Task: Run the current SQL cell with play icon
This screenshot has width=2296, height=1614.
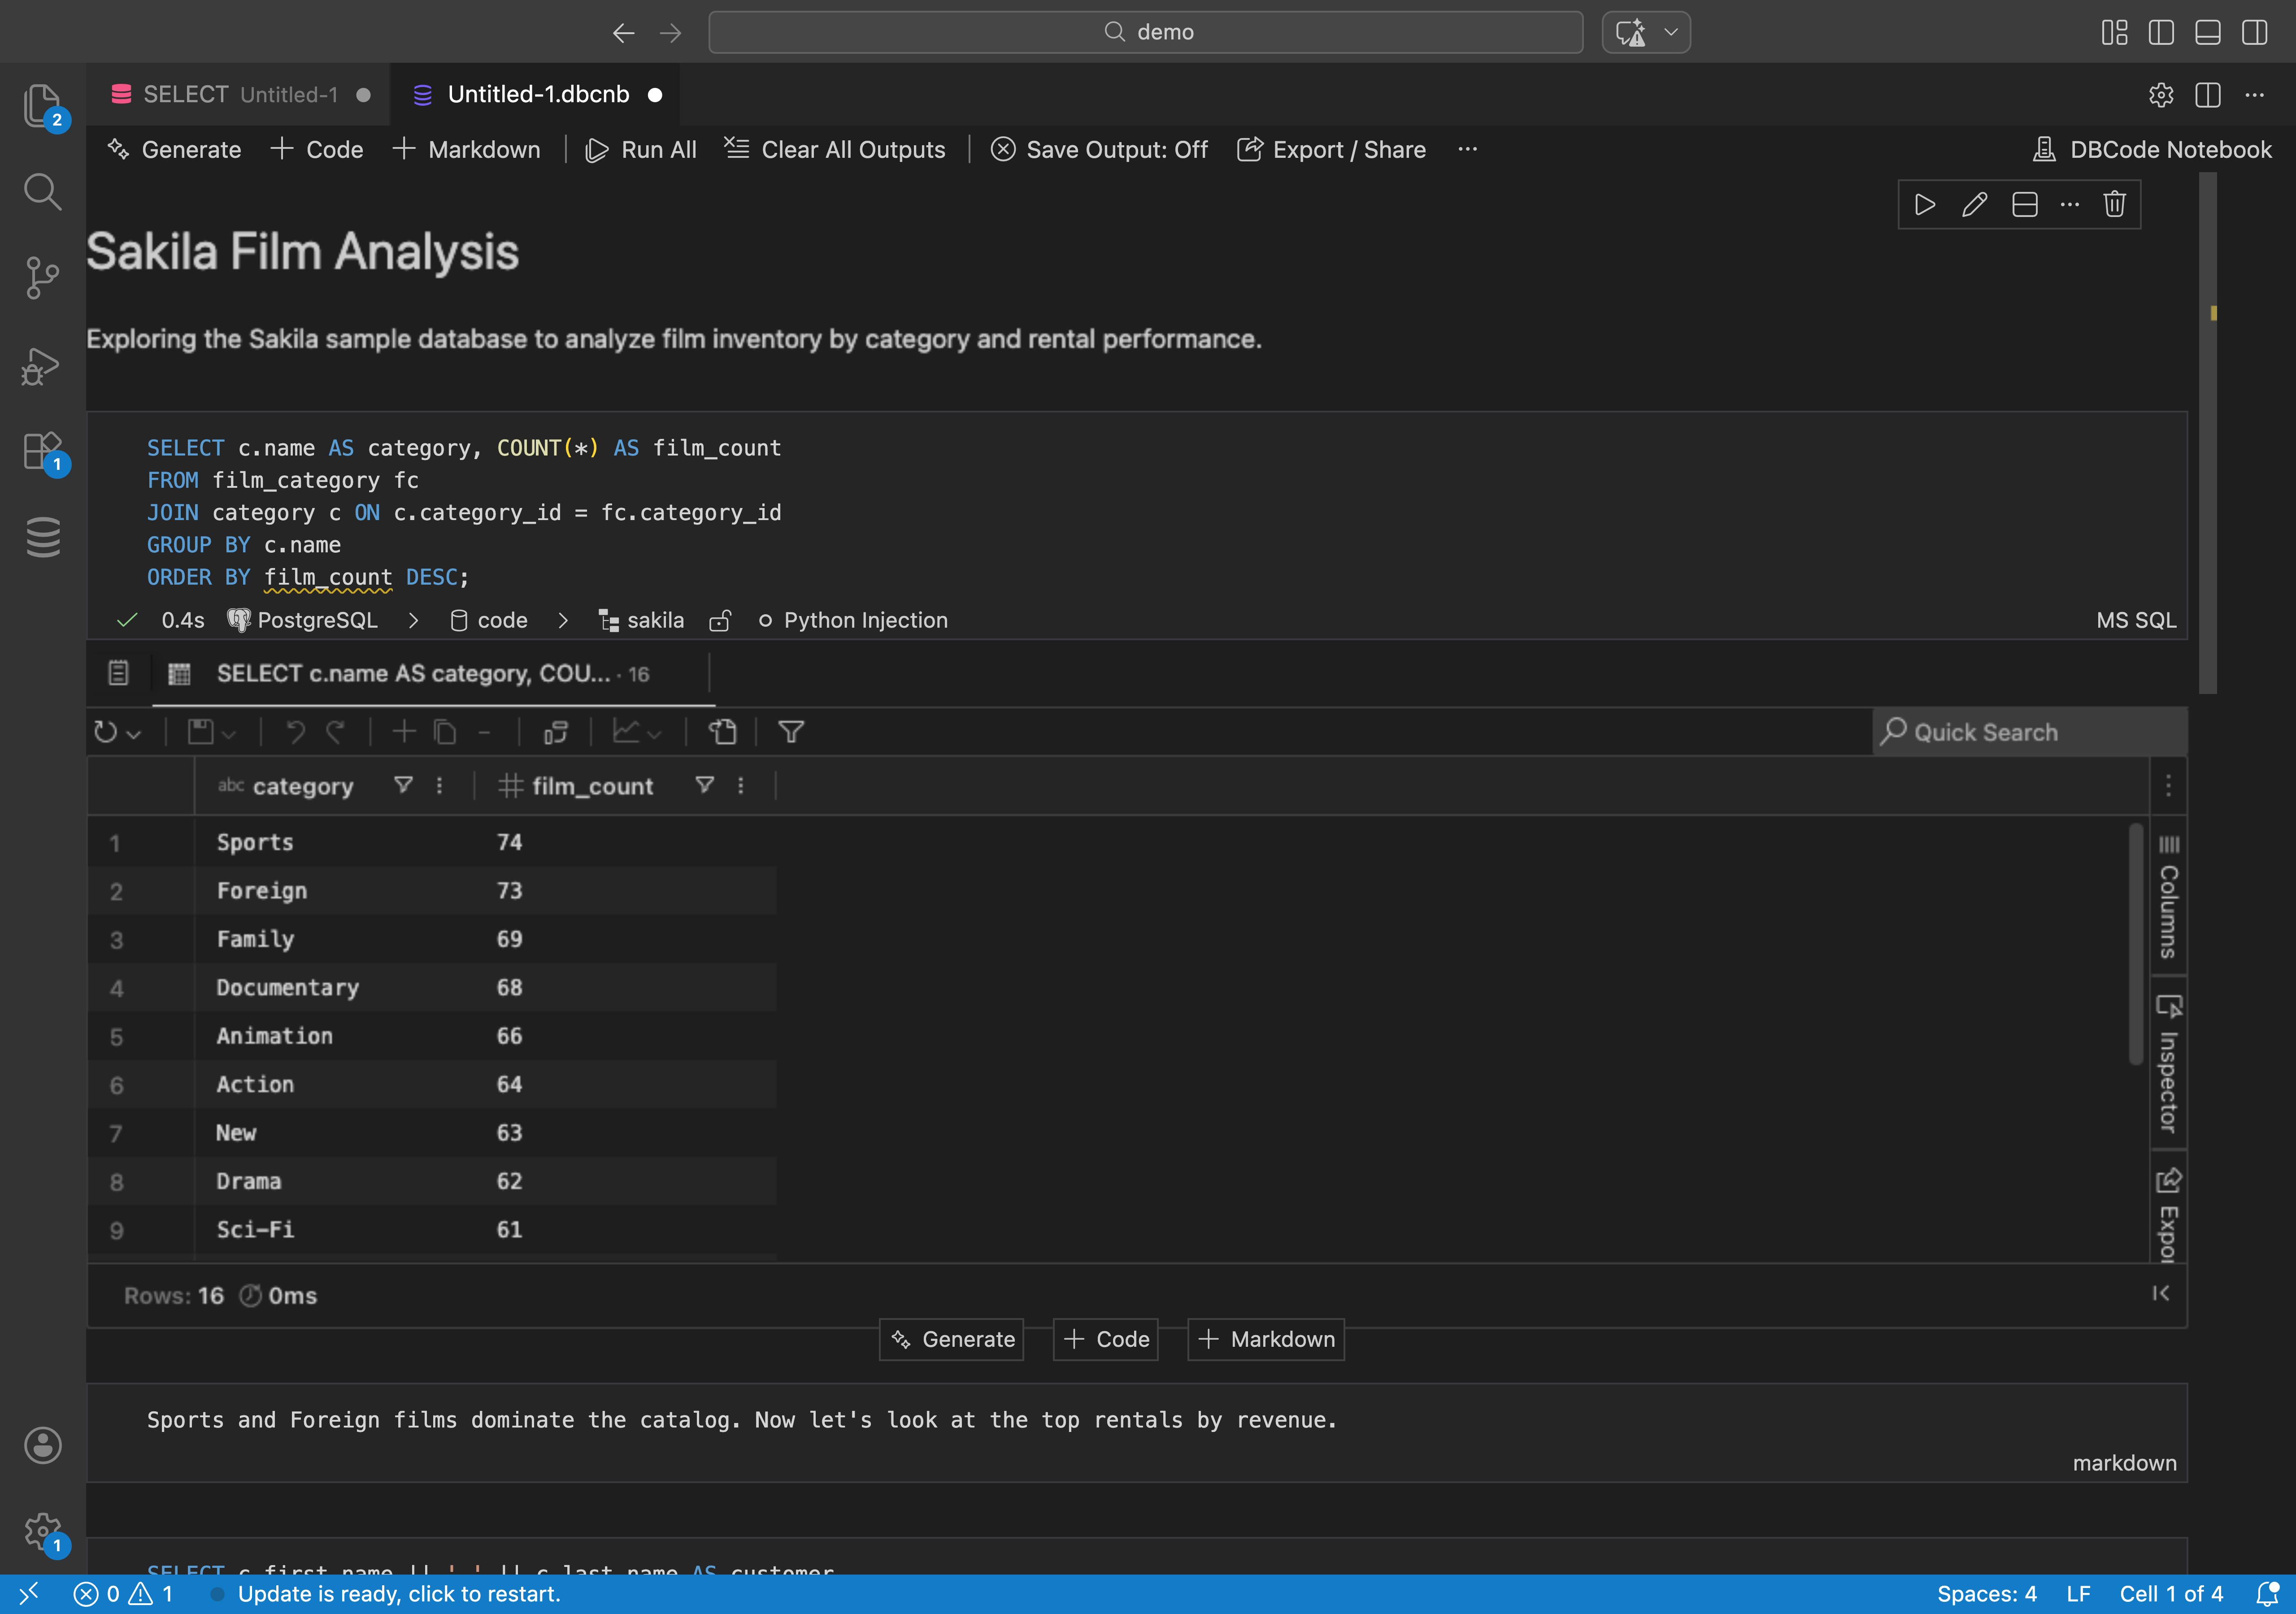Action: [1925, 204]
